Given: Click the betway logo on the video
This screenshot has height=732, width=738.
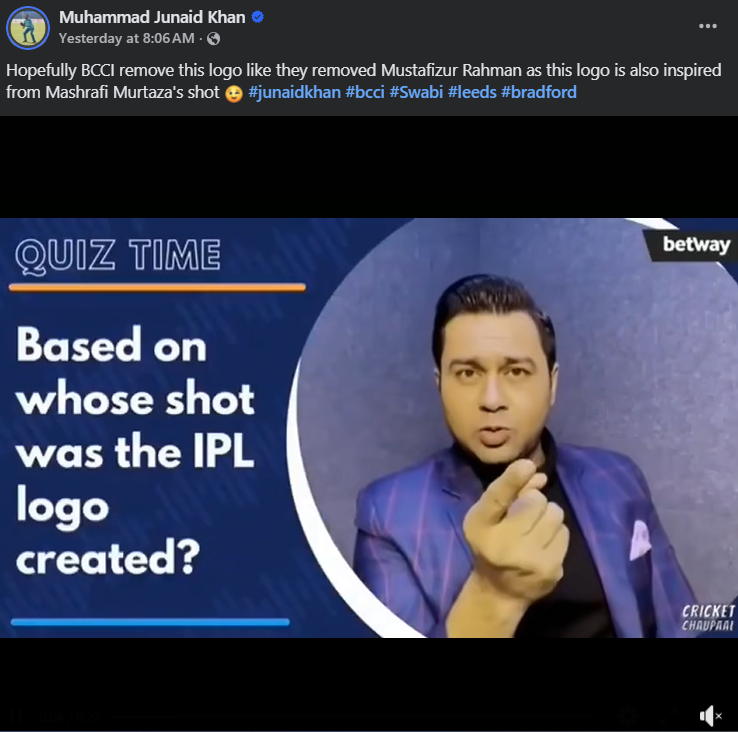Looking at the screenshot, I should coord(697,244).
